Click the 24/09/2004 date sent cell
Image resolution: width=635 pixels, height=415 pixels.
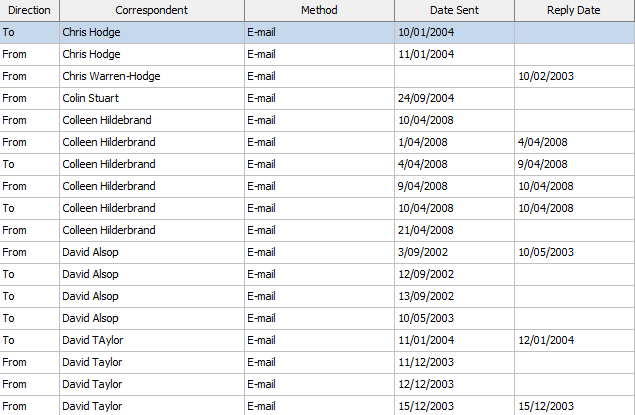pos(427,98)
